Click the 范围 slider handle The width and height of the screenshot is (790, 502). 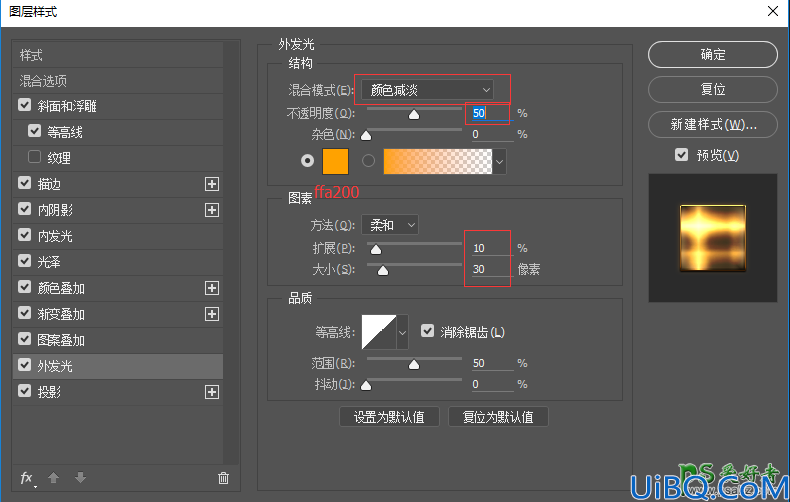coord(414,364)
